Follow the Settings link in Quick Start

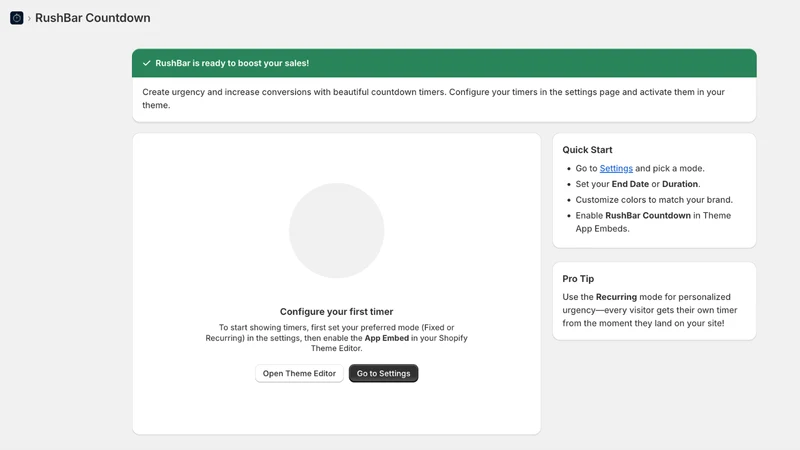[616, 168]
